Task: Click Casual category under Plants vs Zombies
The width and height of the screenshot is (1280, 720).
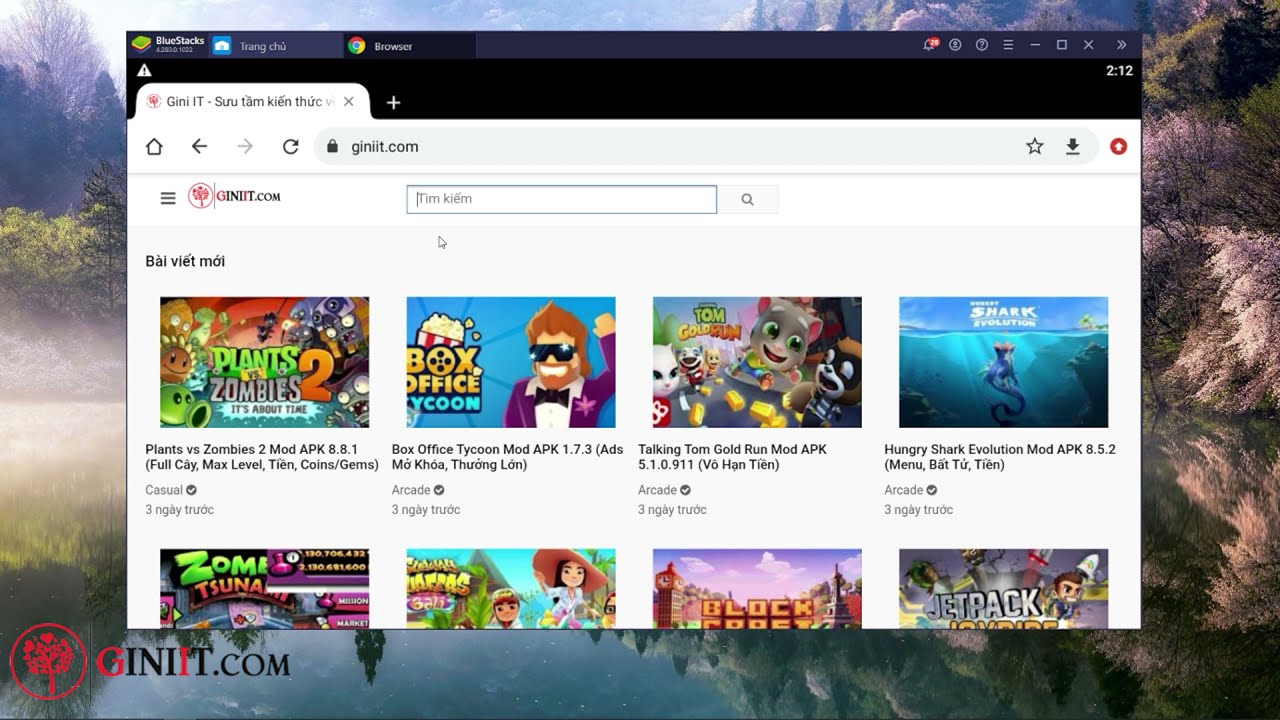Action: point(164,490)
